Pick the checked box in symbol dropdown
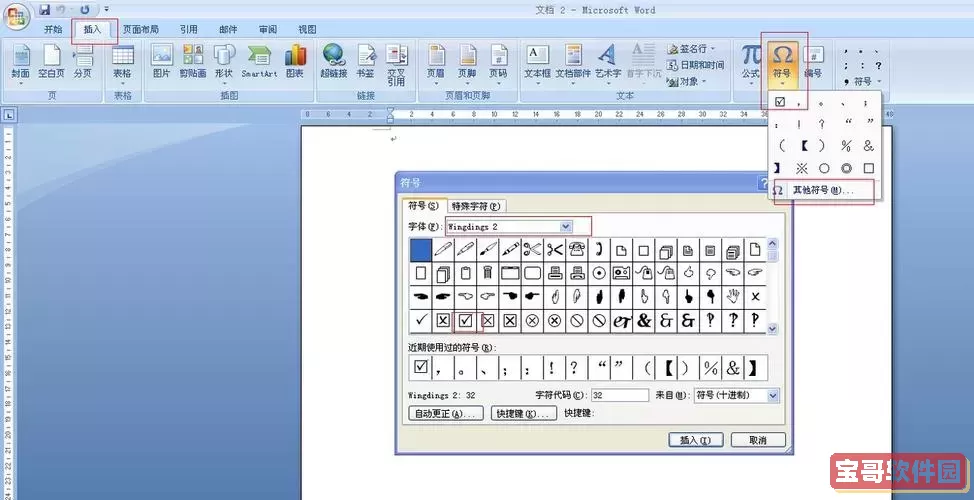This screenshot has height=500, width=974. [780, 101]
